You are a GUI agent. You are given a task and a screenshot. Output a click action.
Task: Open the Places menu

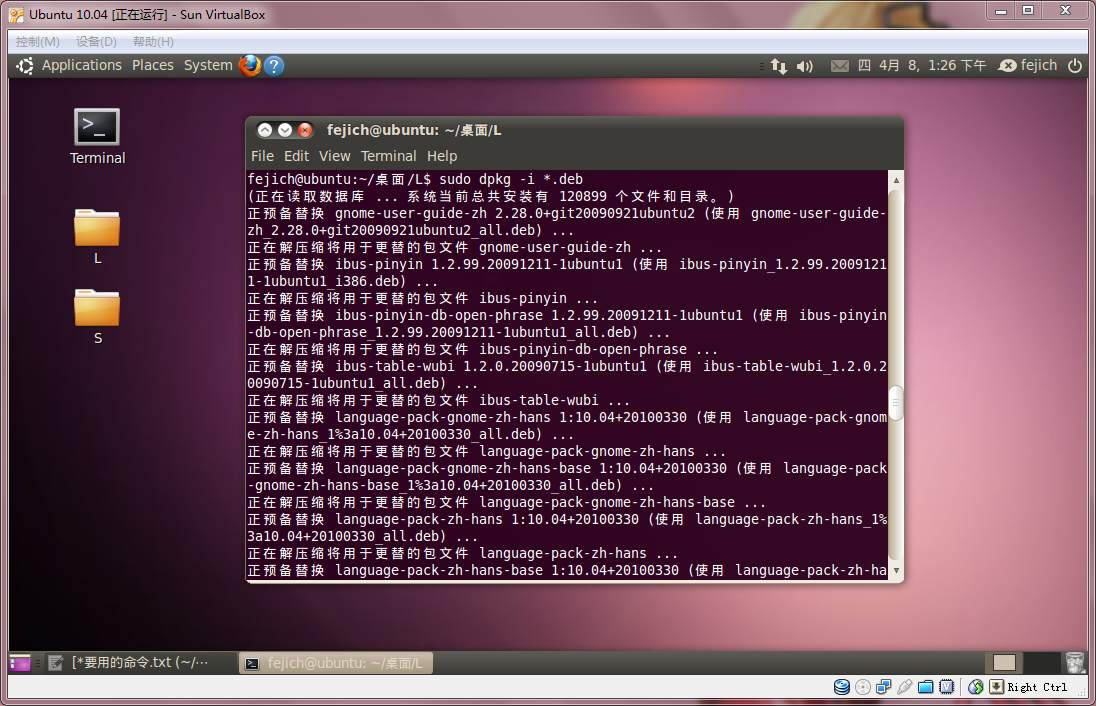point(153,66)
